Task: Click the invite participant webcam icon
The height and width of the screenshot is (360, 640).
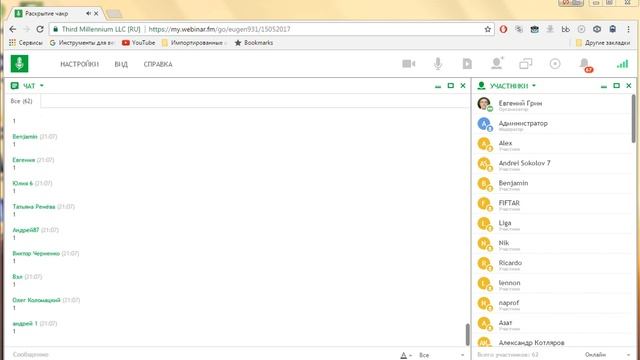Action: tap(497, 63)
